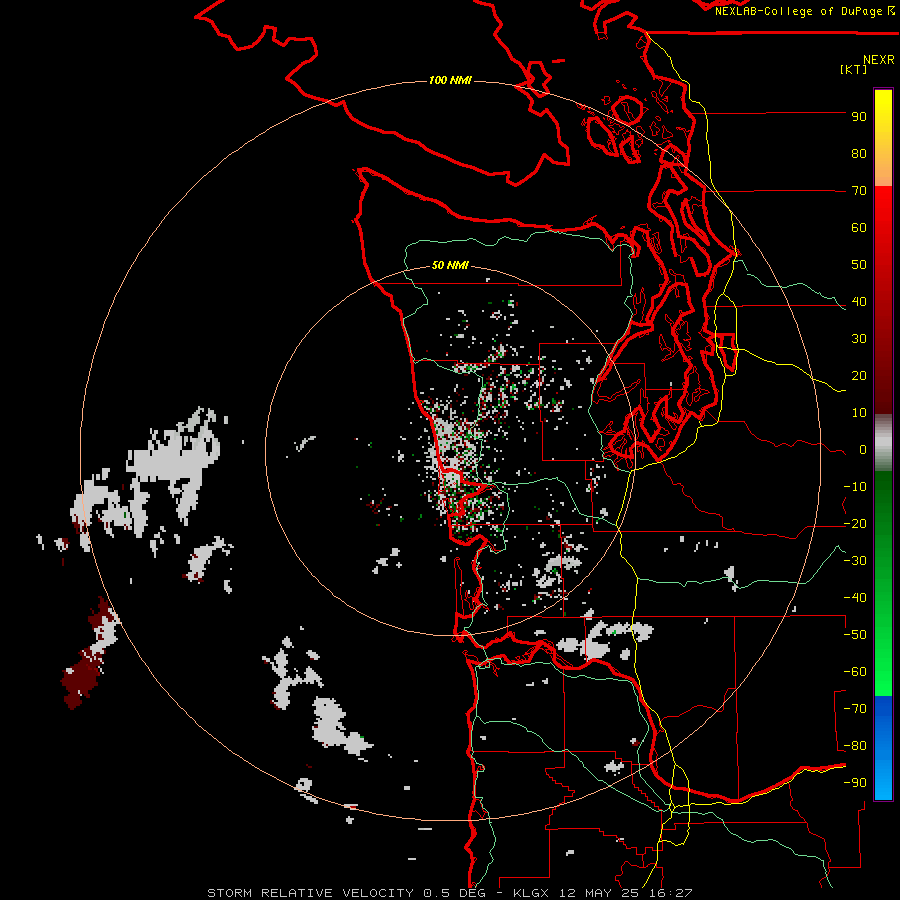Click the 60 value on the velocity scale
This screenshot has width=900, height=900.
pos(859,228)
